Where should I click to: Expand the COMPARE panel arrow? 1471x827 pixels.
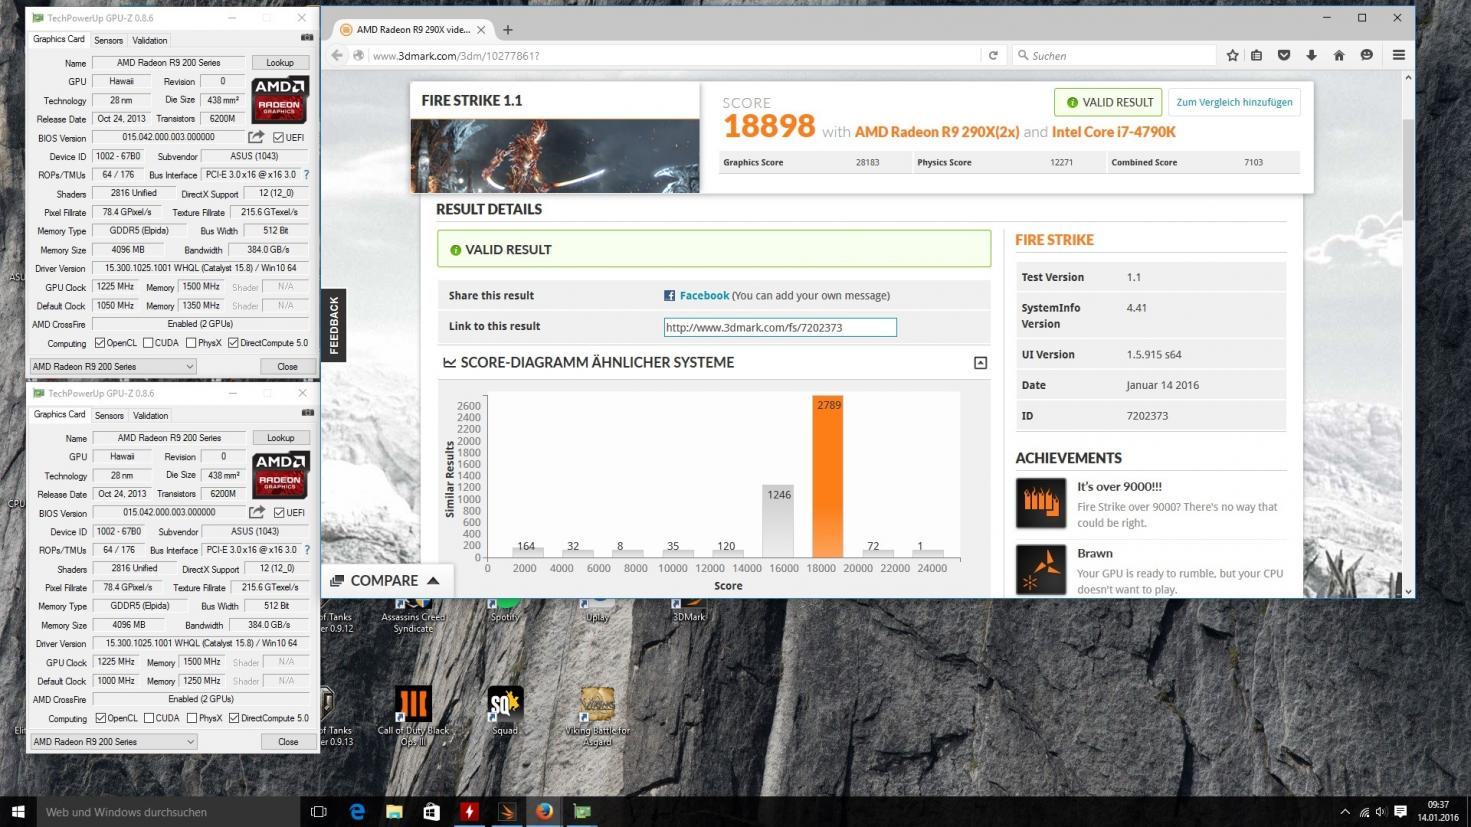[433, 580]
